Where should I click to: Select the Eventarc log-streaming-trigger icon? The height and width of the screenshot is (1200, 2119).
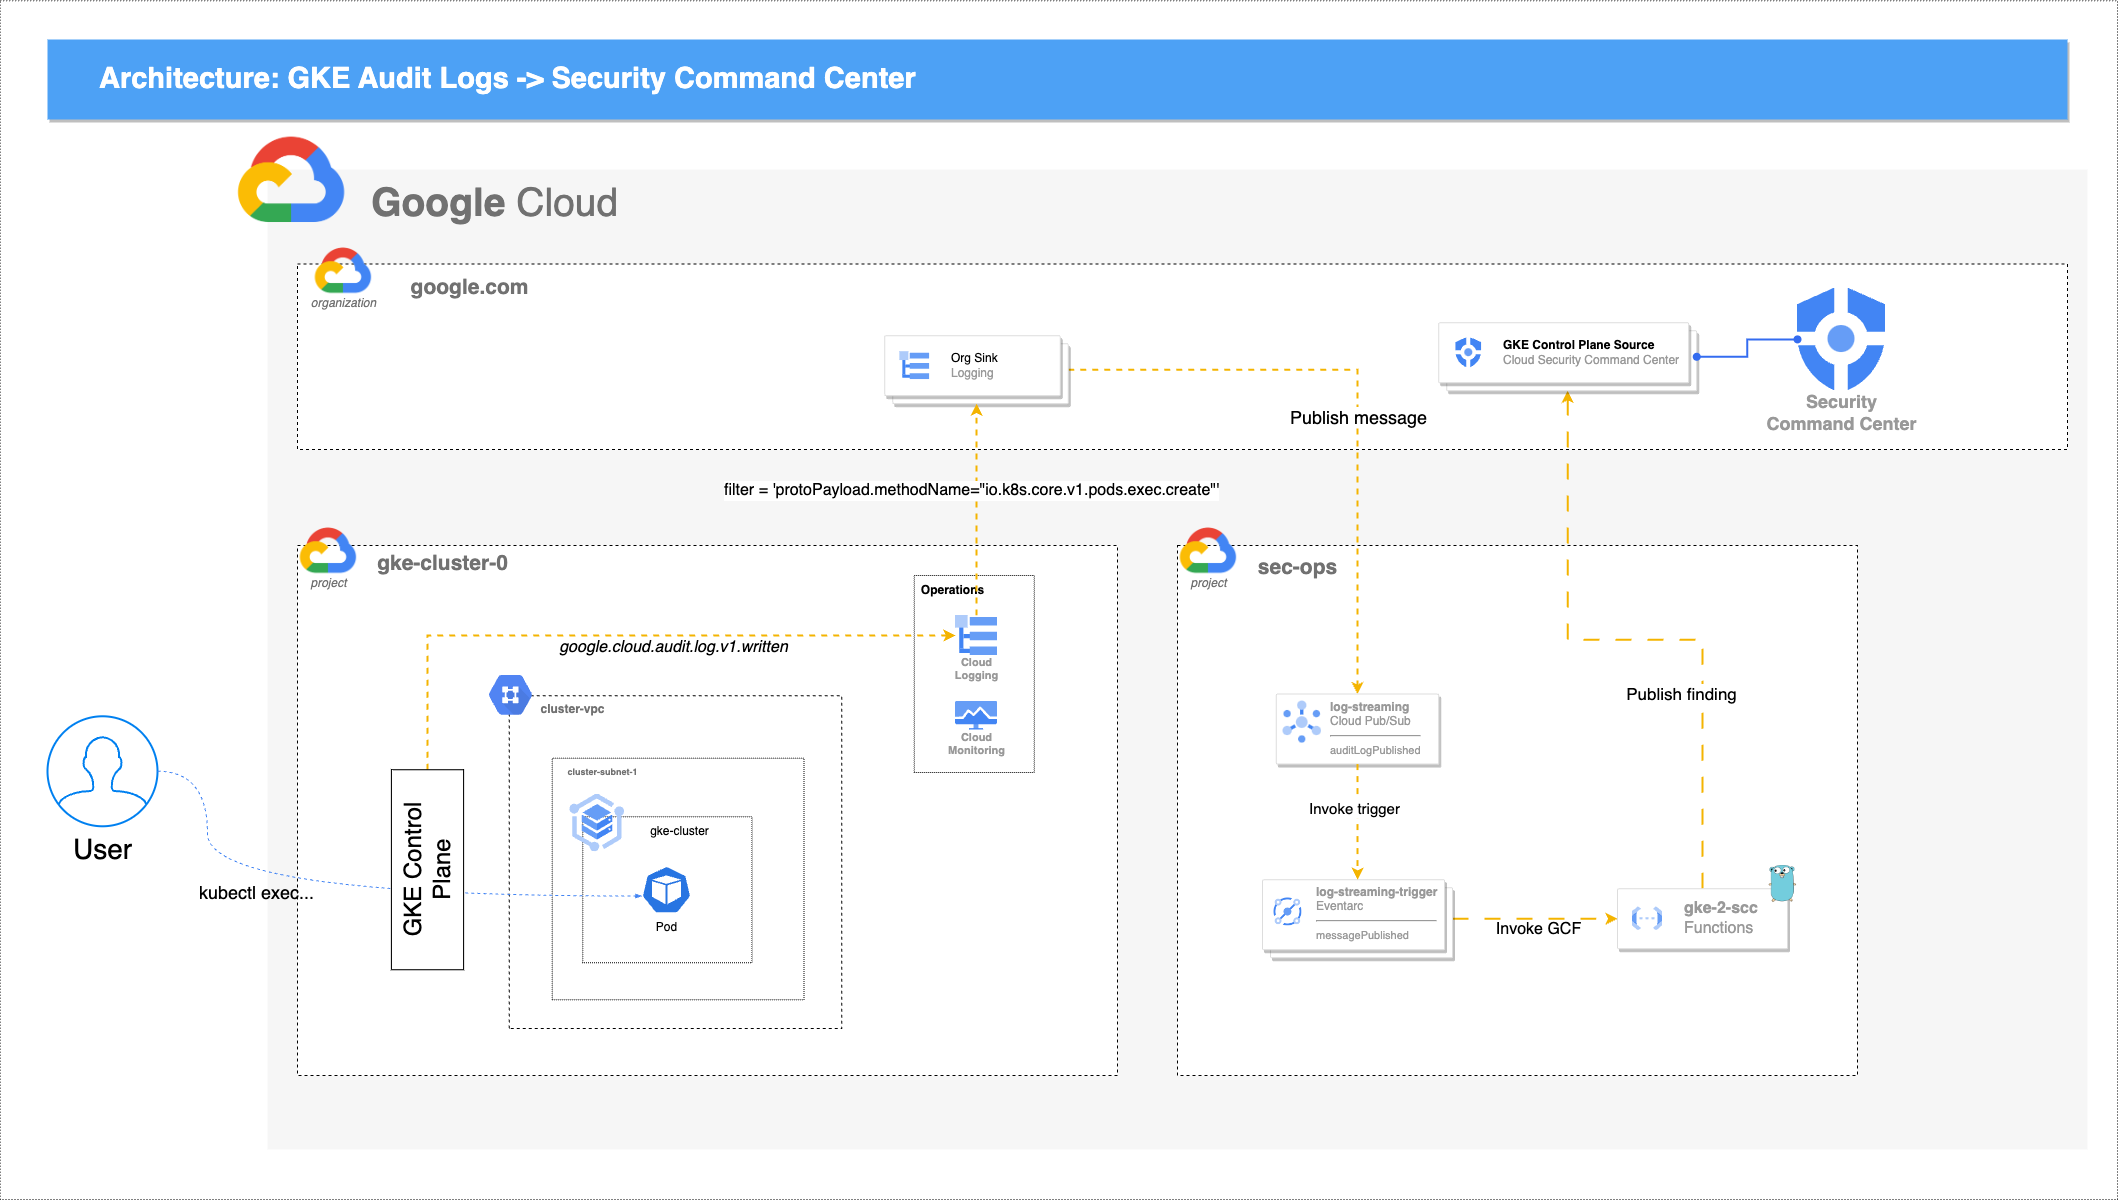tap(1287, 911)
